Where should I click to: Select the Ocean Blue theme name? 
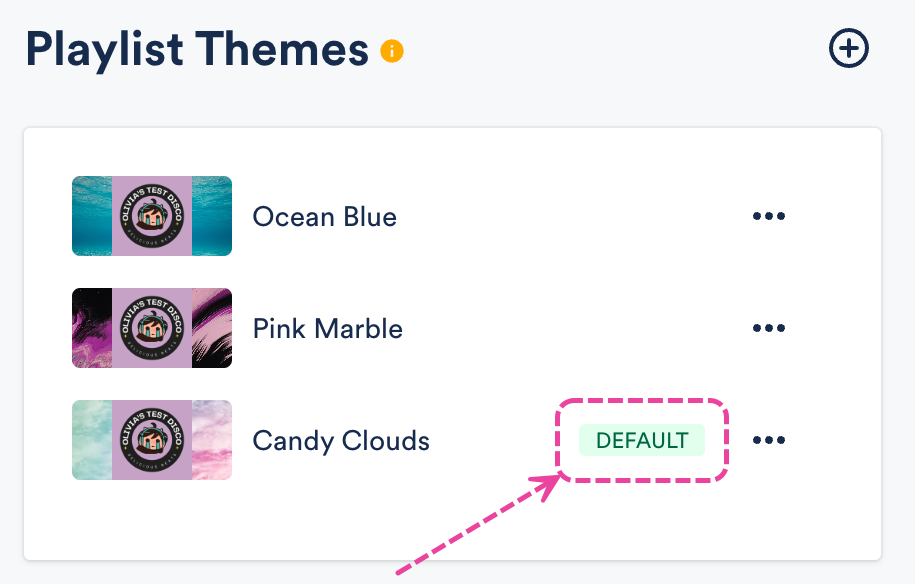(x=324, y=216)
